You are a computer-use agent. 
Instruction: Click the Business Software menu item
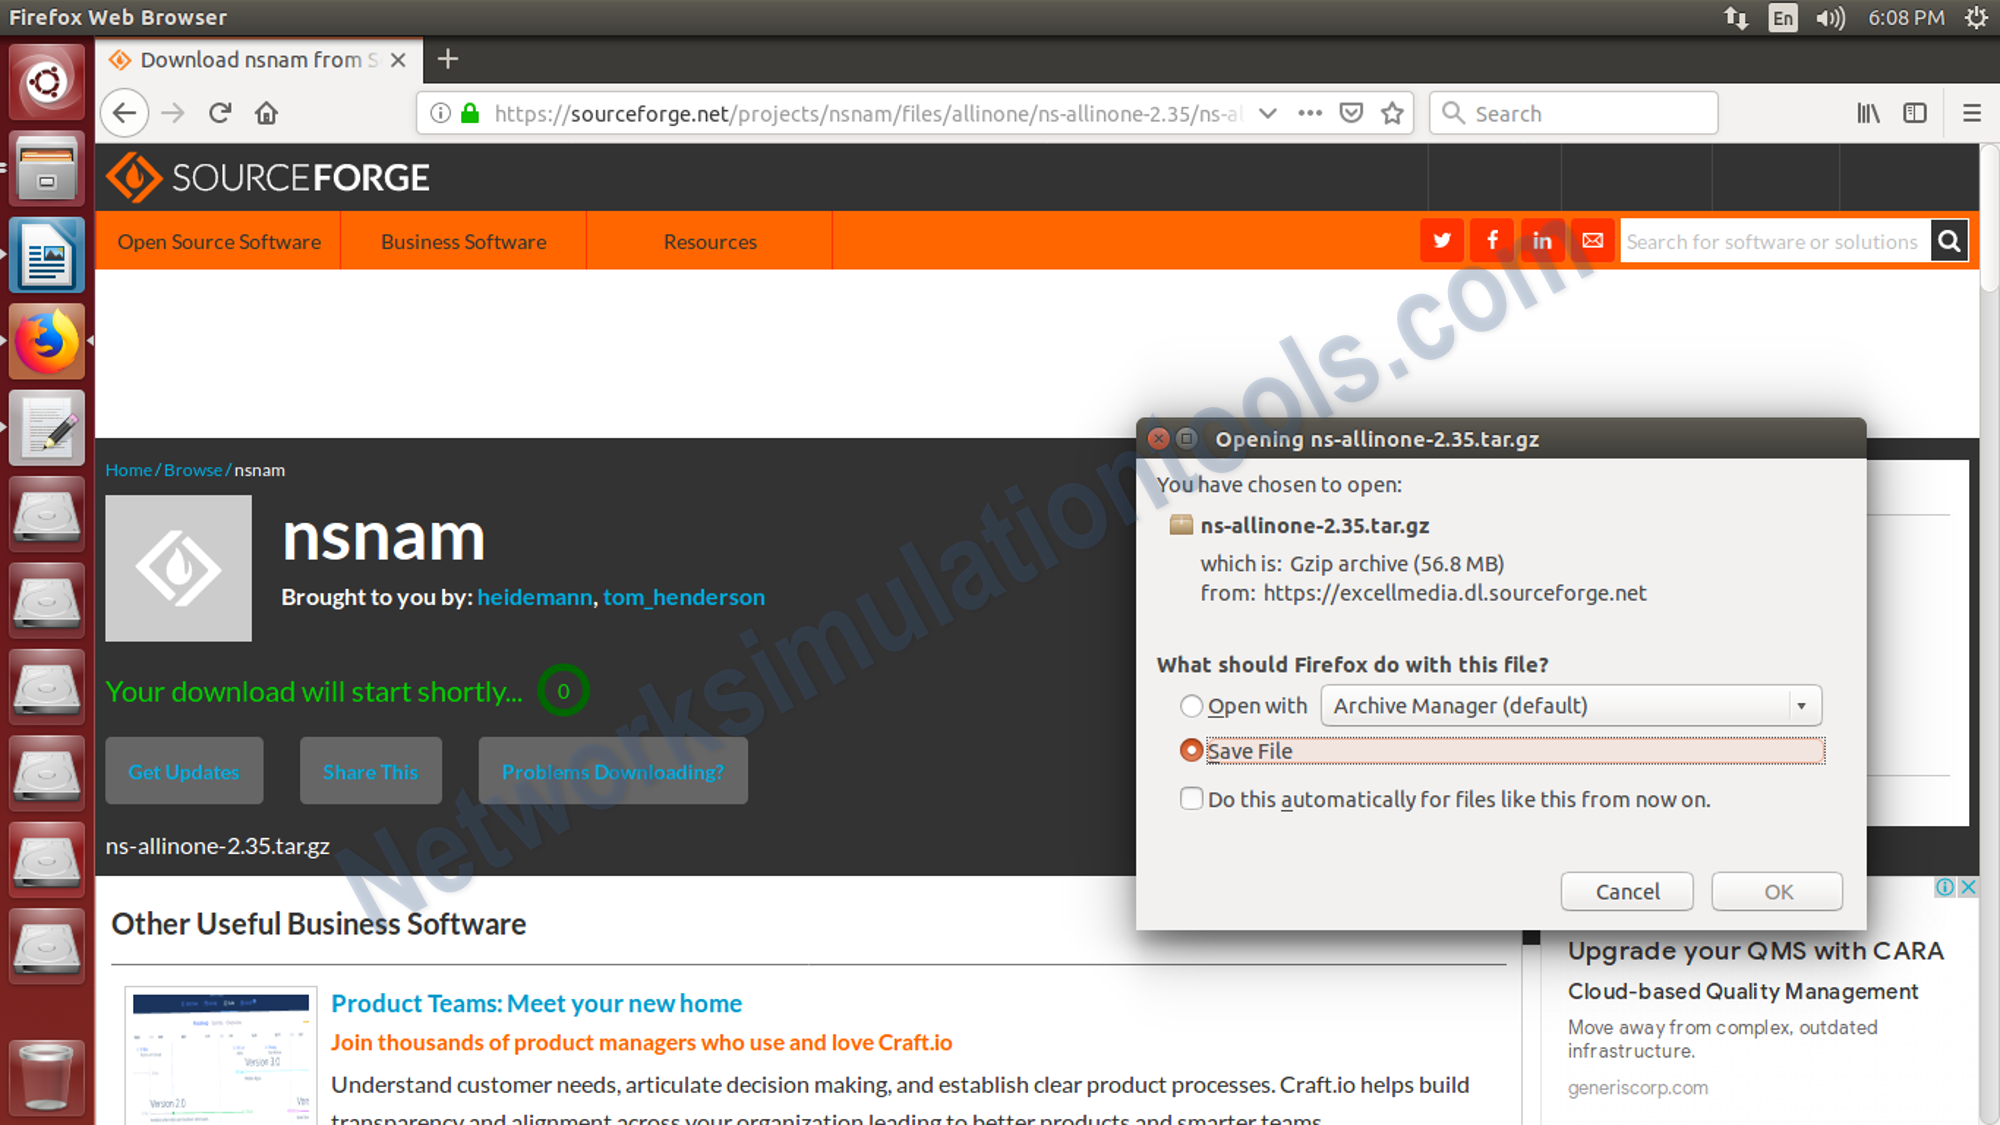click(463, 242)
